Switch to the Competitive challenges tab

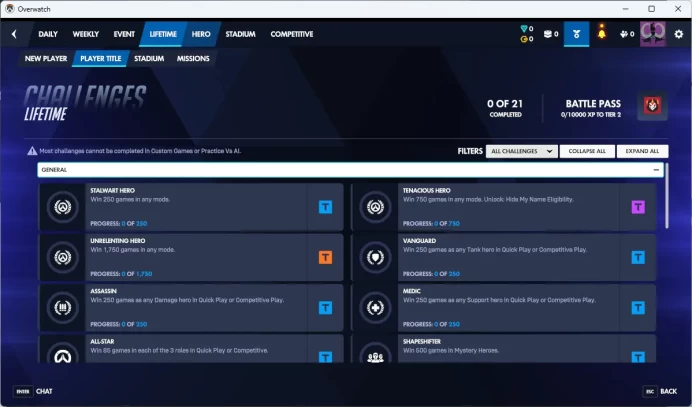point(292,34)
